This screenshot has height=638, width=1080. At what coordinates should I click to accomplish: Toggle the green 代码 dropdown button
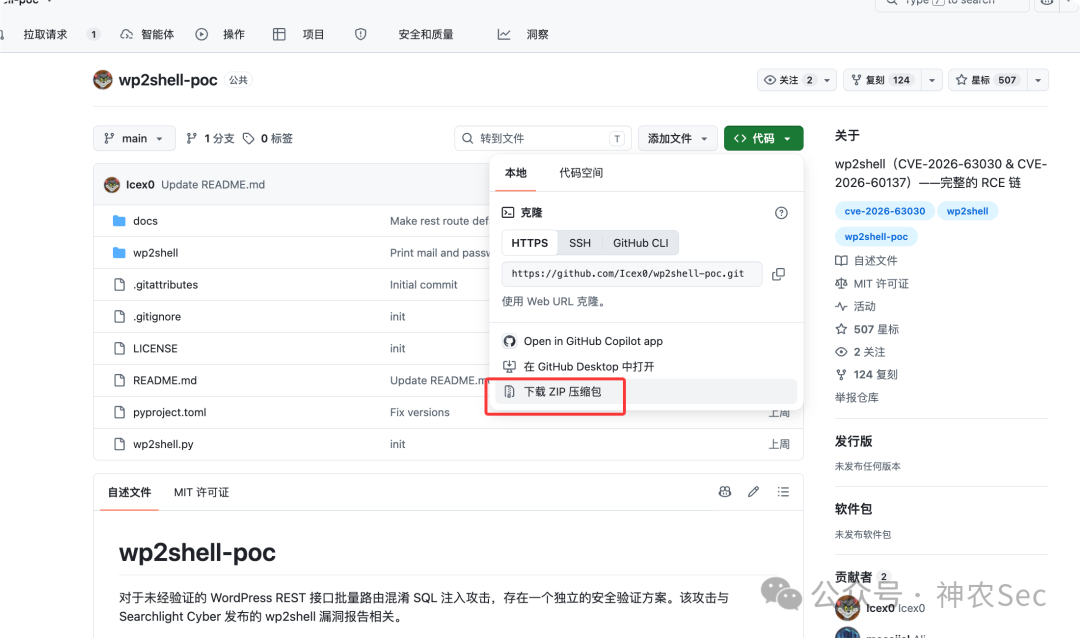coord(763,138)
